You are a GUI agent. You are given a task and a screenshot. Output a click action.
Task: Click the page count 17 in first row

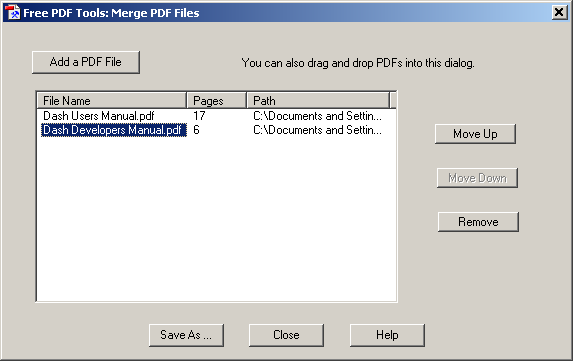click(x=199, y=116)
